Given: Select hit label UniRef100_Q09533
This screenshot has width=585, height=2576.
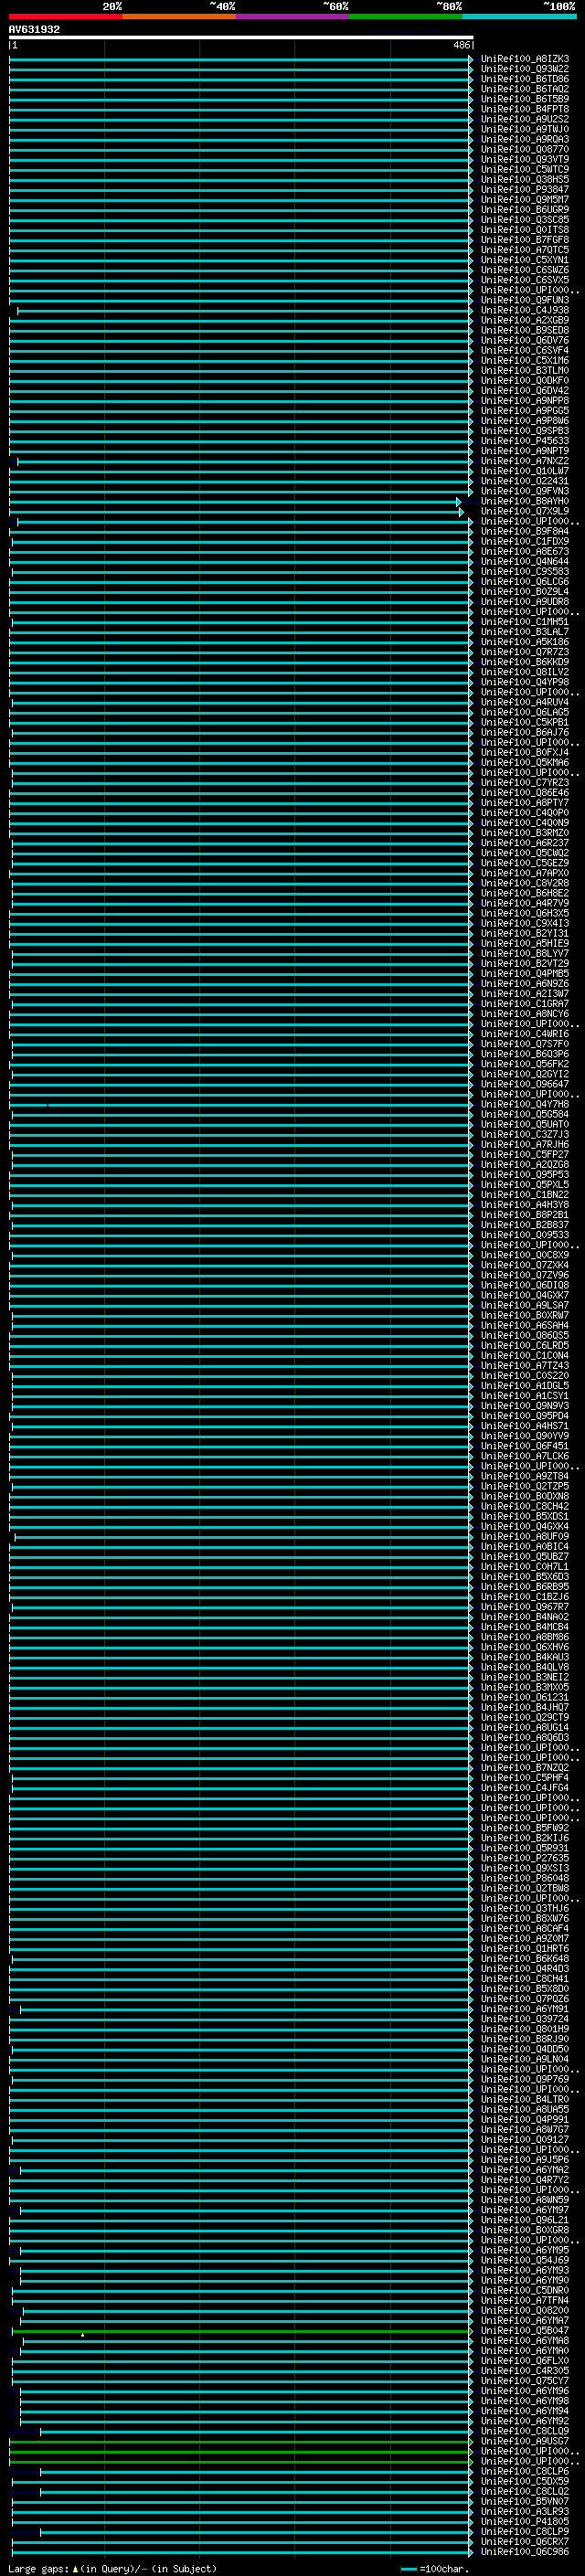Looking at the screenshot, I should coord(525,1235).
